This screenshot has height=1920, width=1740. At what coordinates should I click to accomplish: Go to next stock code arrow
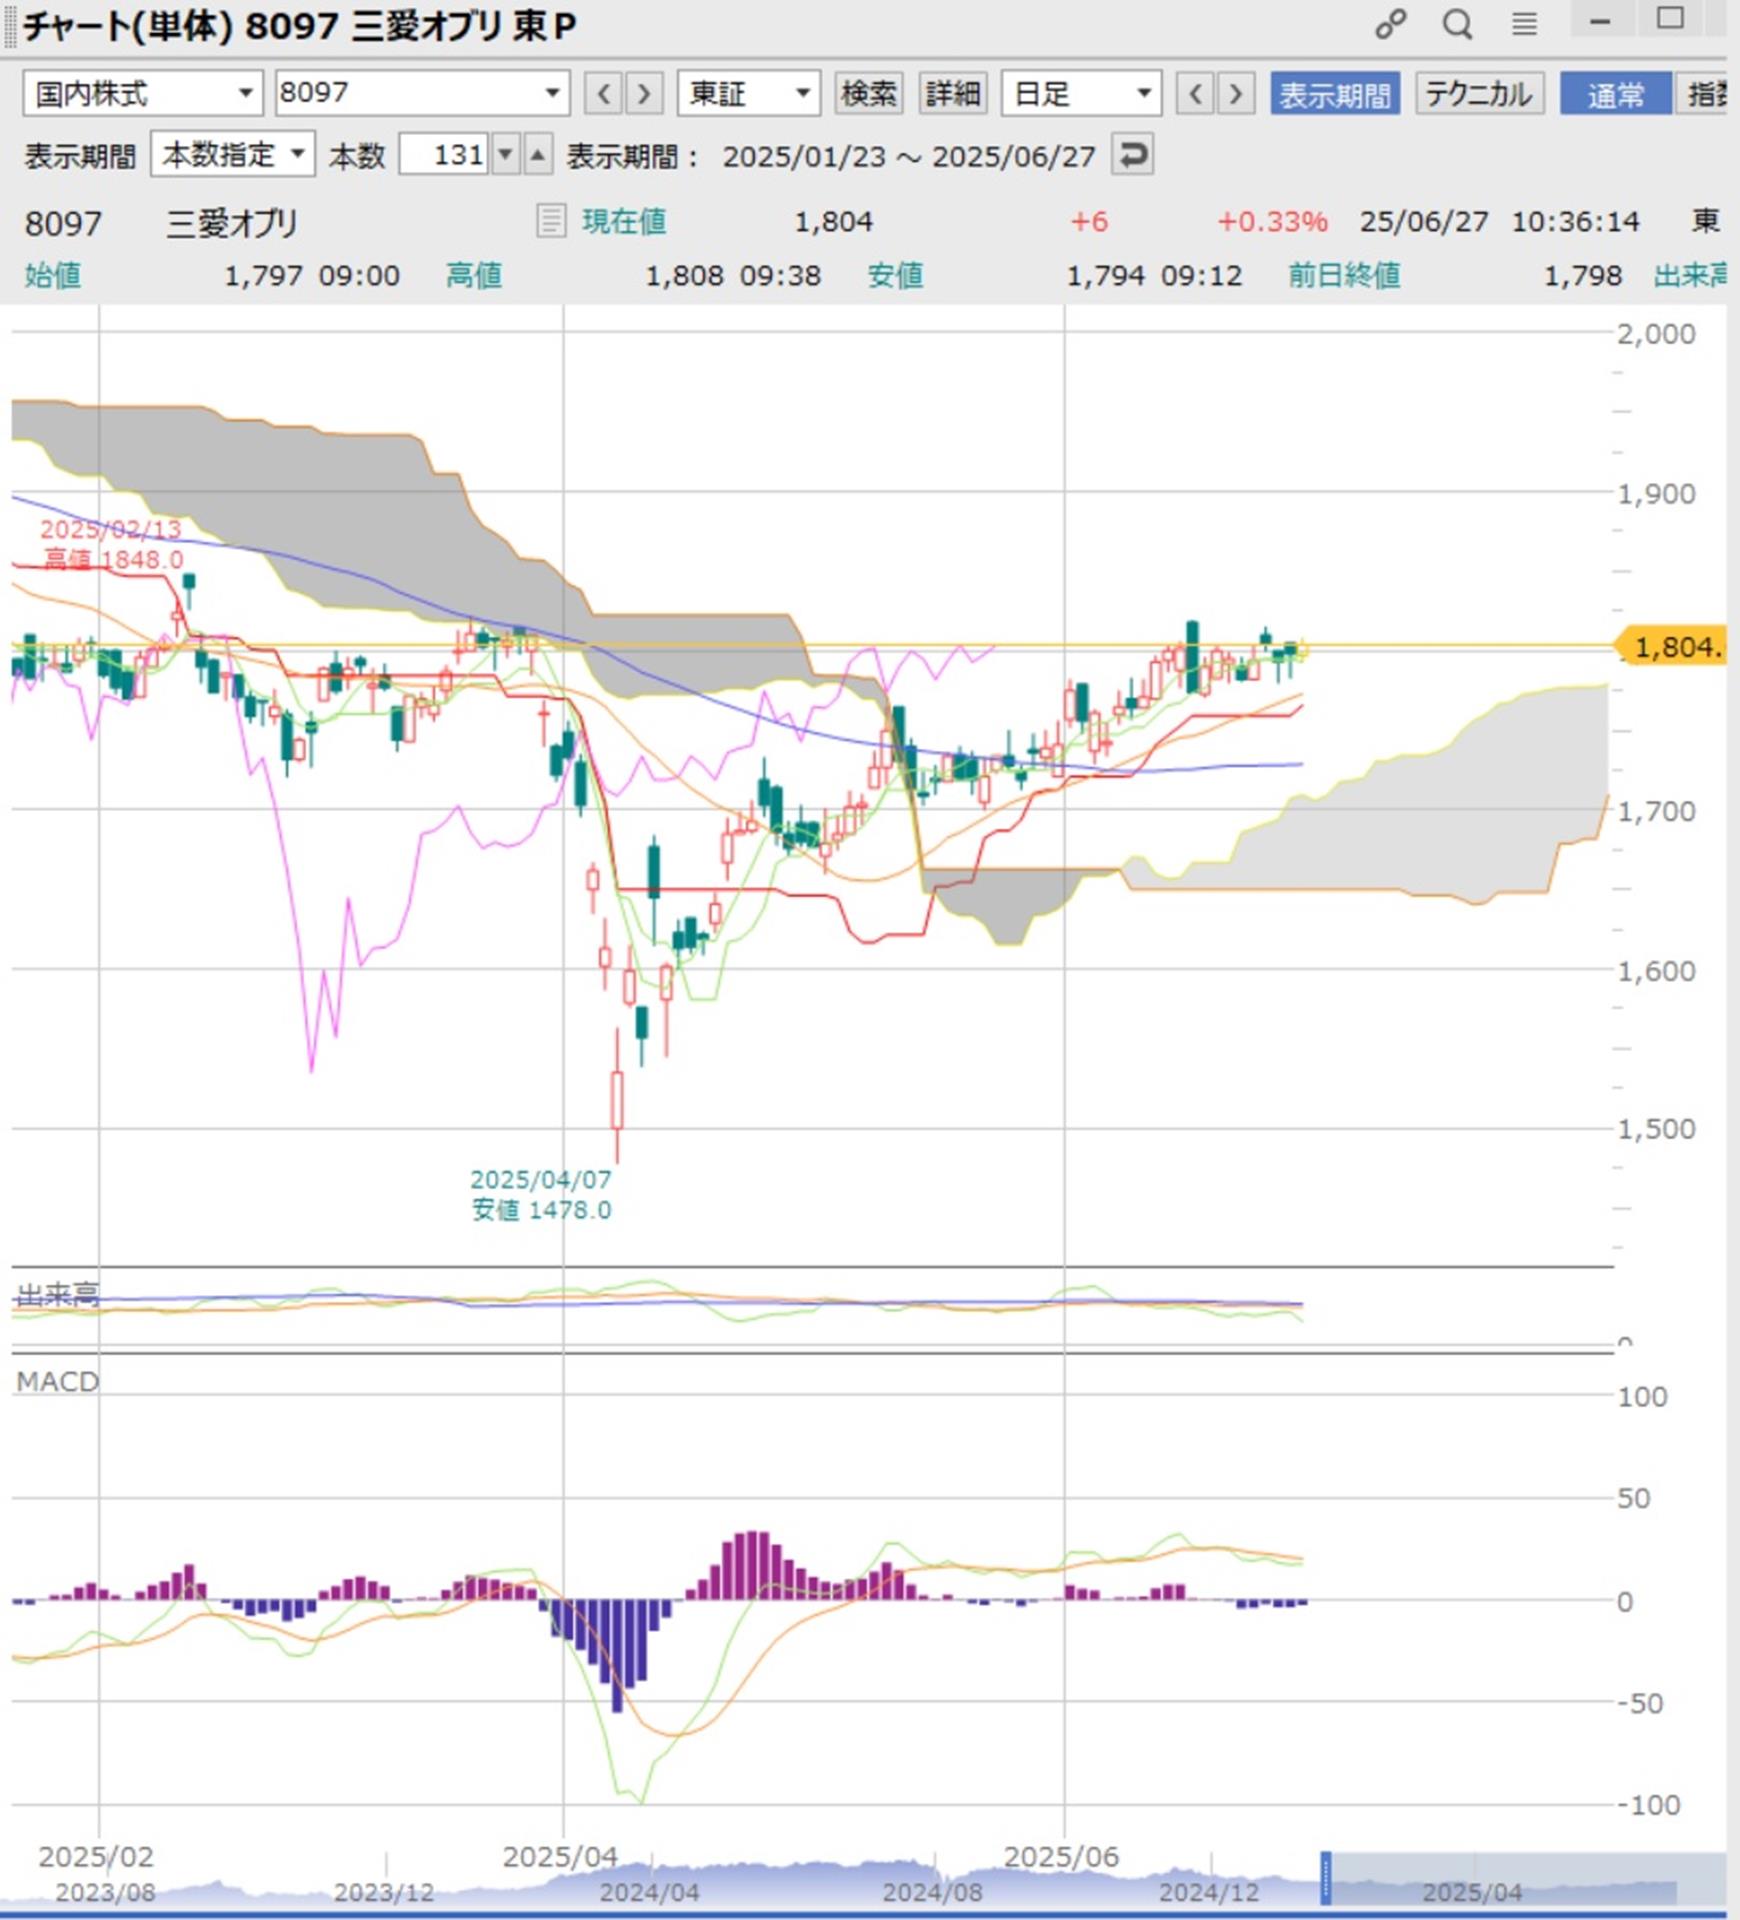644,94
